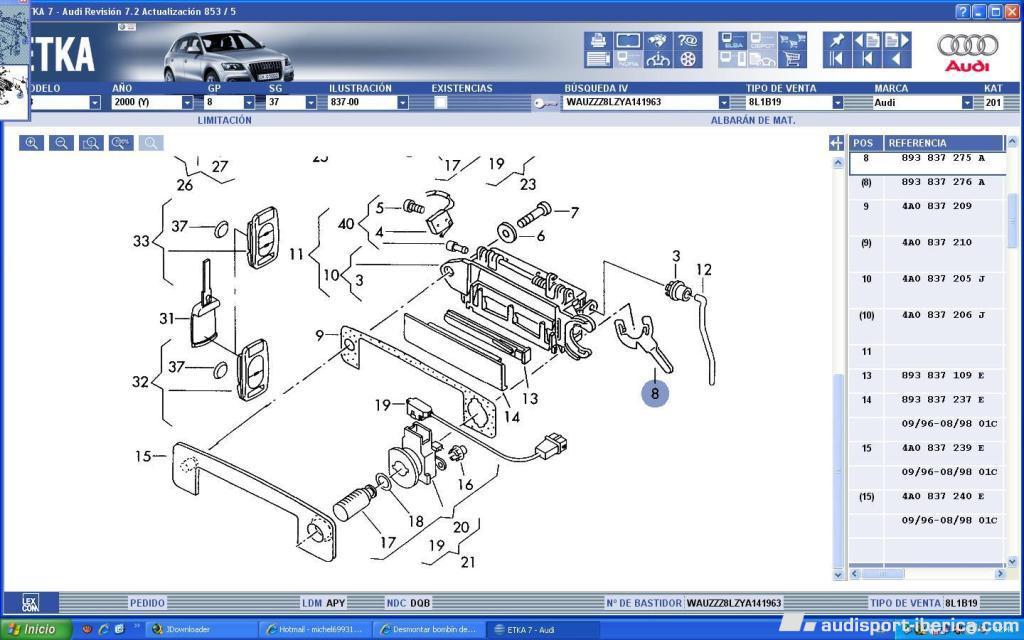
Task: Open the Modelo dropdown arrow
Action: point(95,103)
